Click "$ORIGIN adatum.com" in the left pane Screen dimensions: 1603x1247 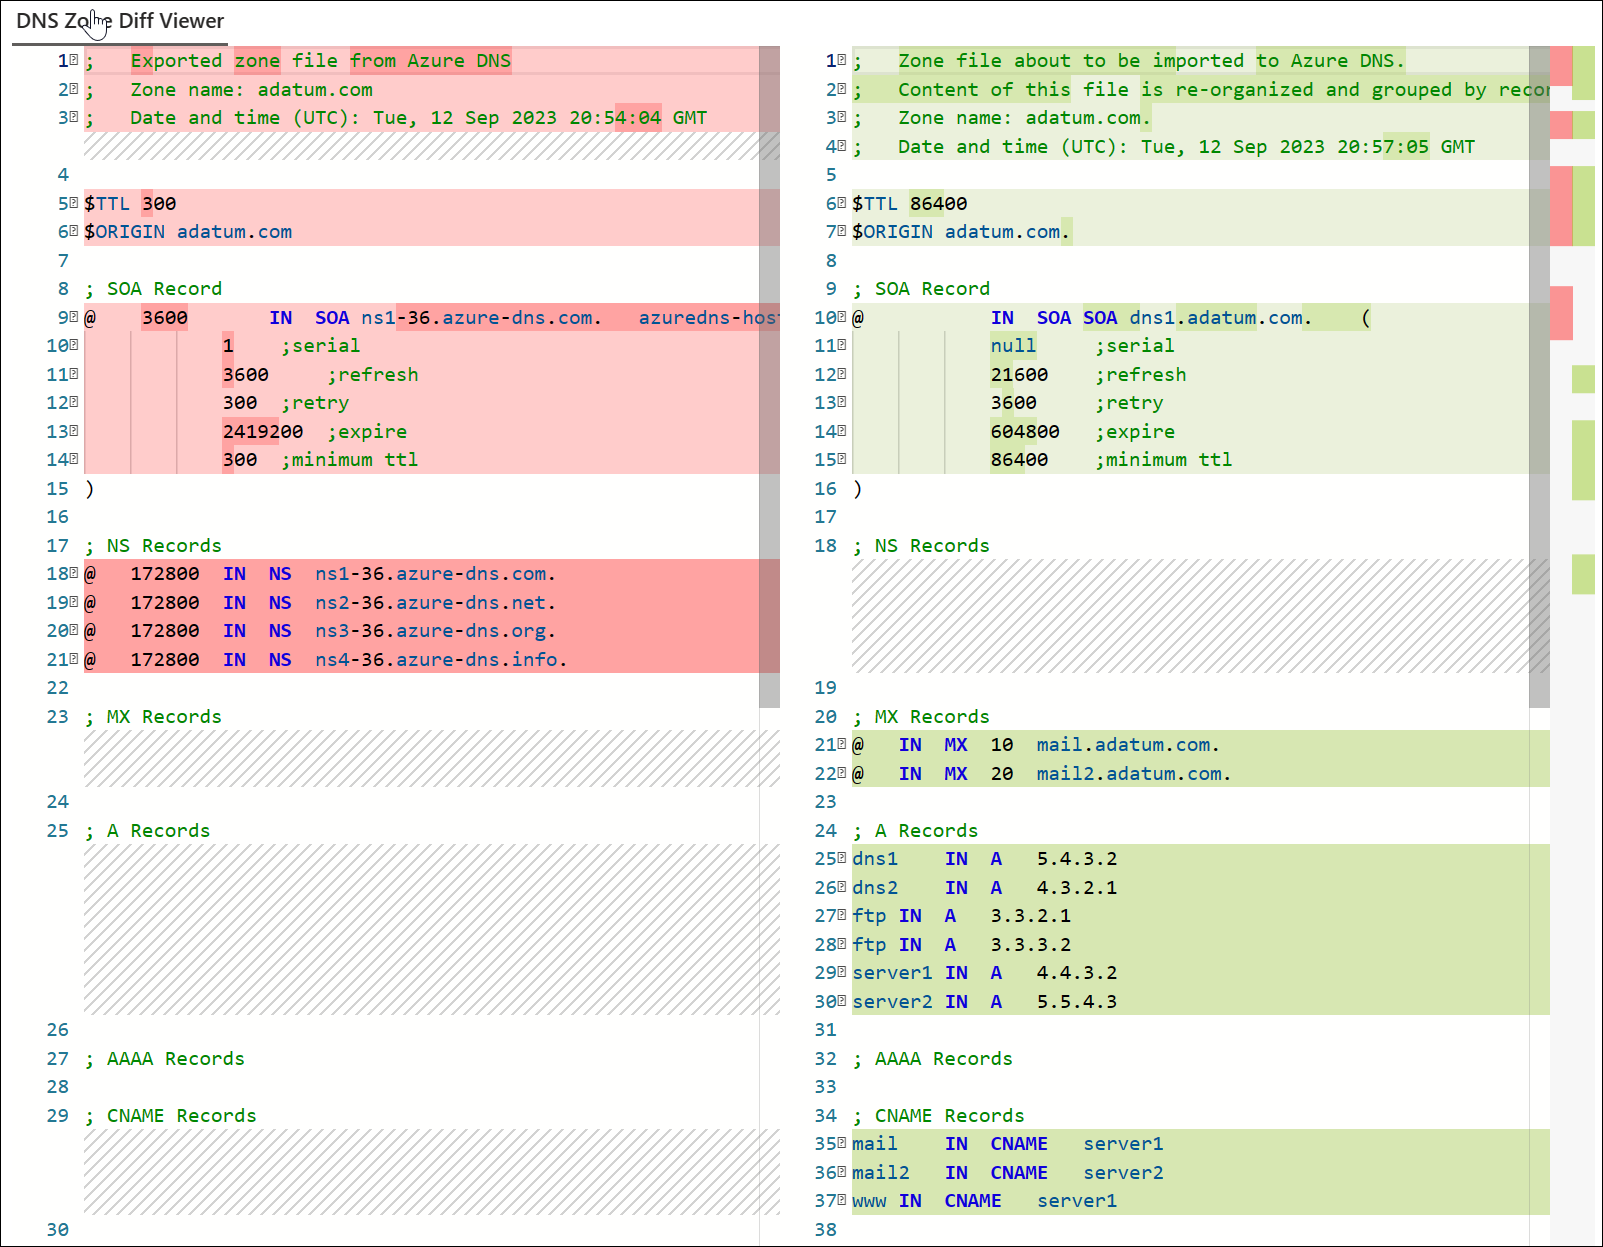[188, 232]
